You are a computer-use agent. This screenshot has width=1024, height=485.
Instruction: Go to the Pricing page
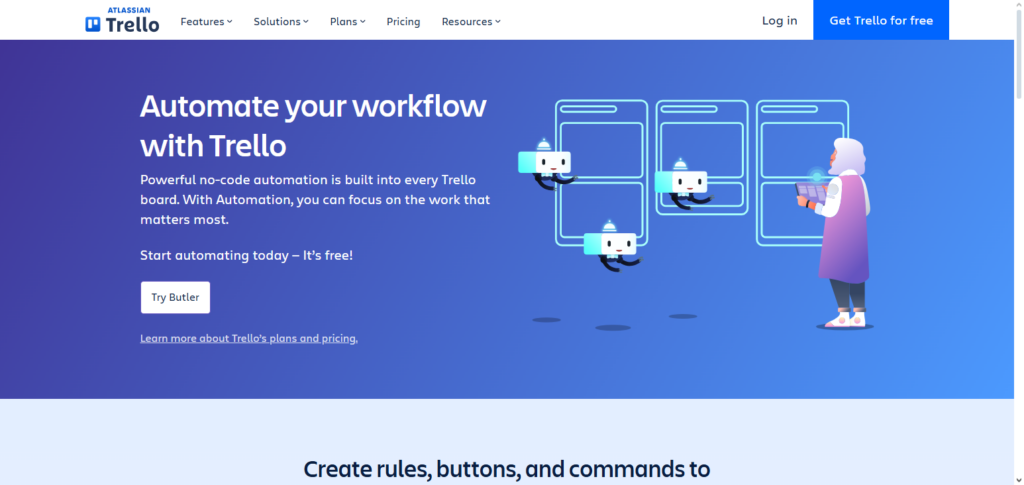pos(403,22)
